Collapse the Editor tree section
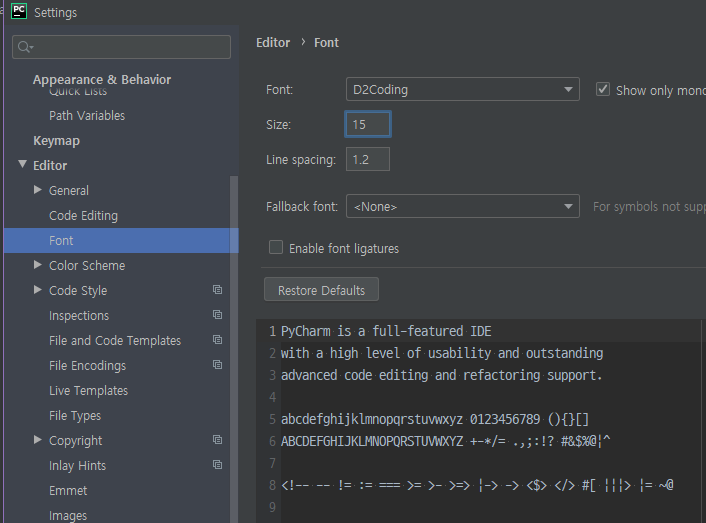 pos(22,164)
